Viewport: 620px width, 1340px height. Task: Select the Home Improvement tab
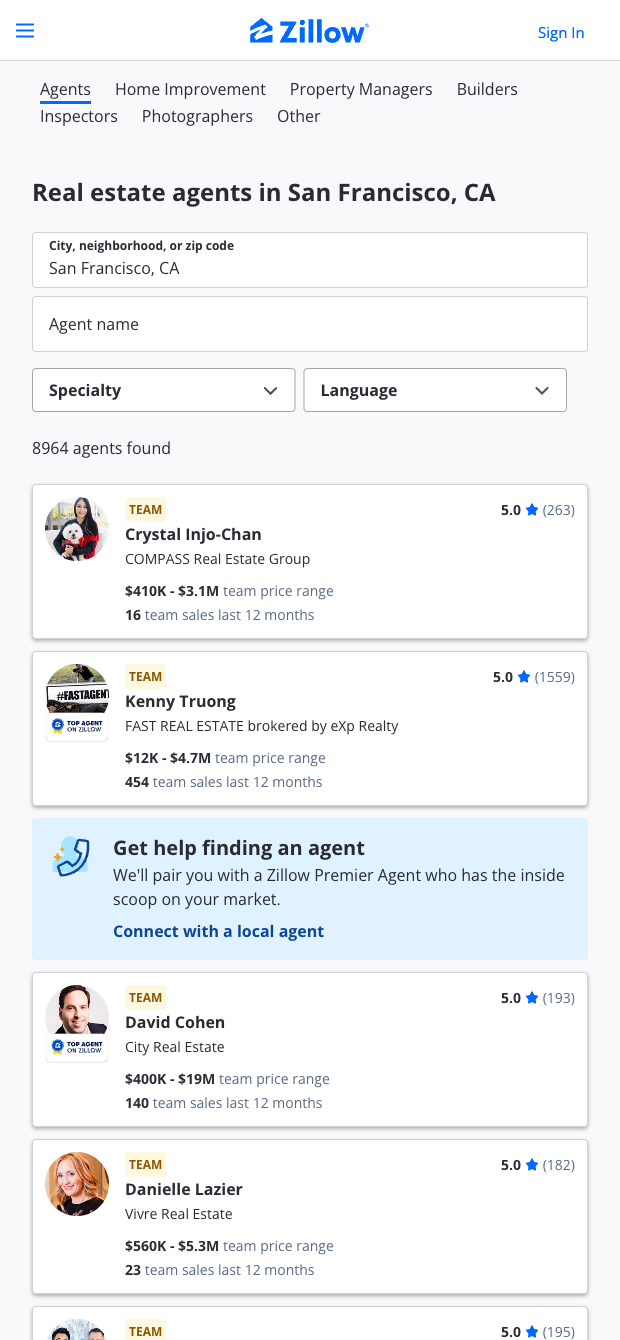[190, 89]
